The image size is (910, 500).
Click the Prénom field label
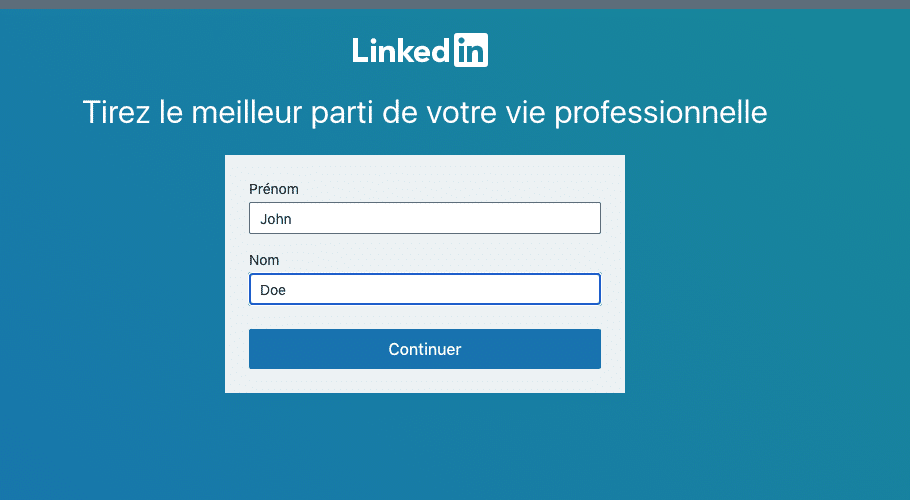274,189
